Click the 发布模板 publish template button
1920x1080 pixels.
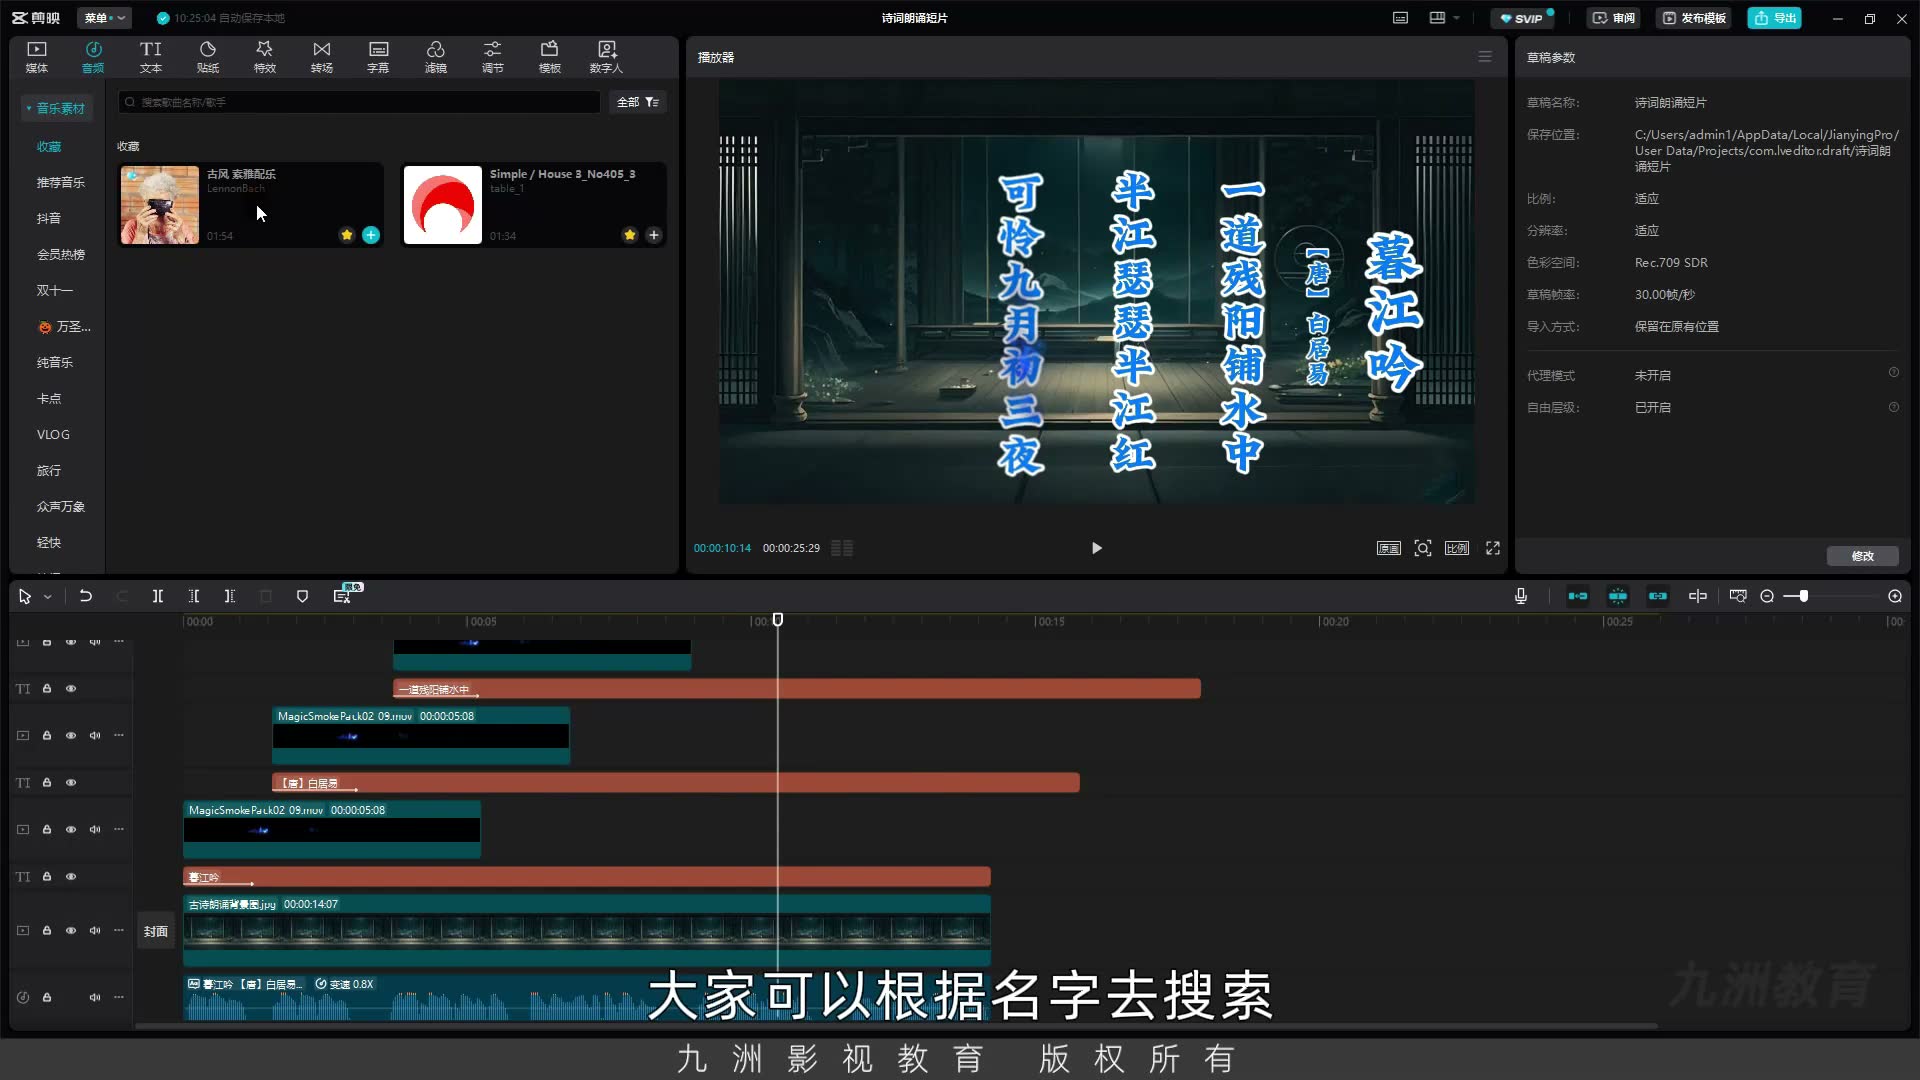[1694, 18]
